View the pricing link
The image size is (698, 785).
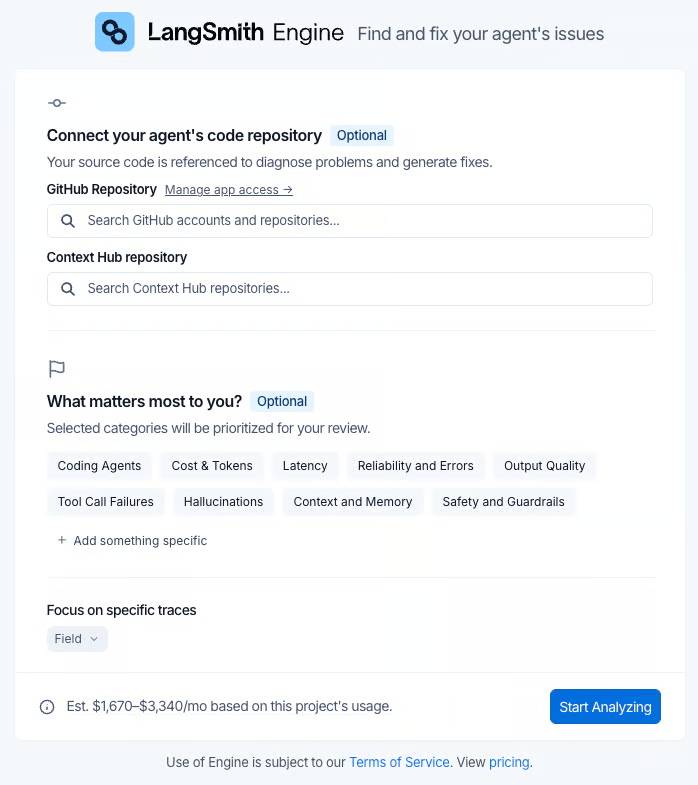[509, 762]
